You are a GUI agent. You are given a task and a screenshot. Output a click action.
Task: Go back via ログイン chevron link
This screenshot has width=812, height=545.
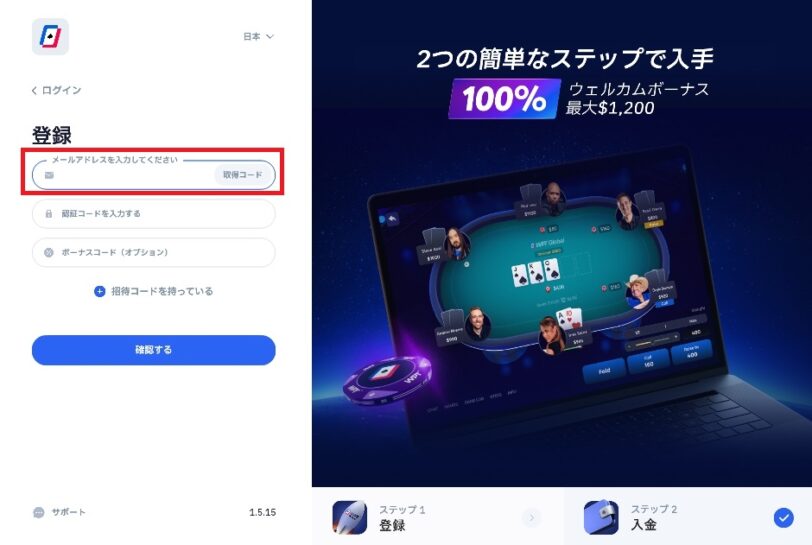coord(56,90)
